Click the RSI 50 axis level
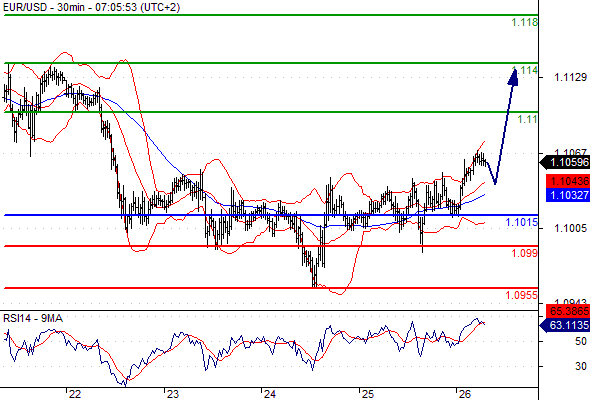Image resolution: width=590 pixels, height=400 pixels. click(581, 341)
